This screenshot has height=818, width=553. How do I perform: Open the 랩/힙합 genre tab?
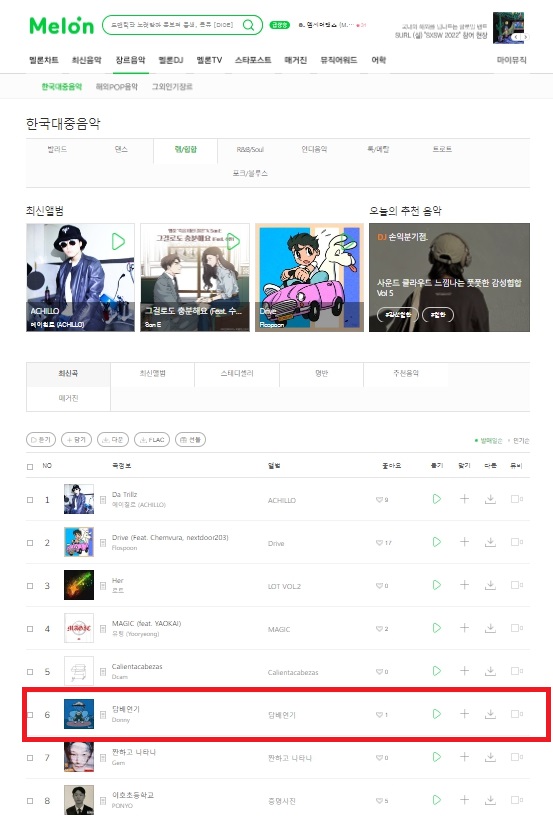(x=186, y=149)
